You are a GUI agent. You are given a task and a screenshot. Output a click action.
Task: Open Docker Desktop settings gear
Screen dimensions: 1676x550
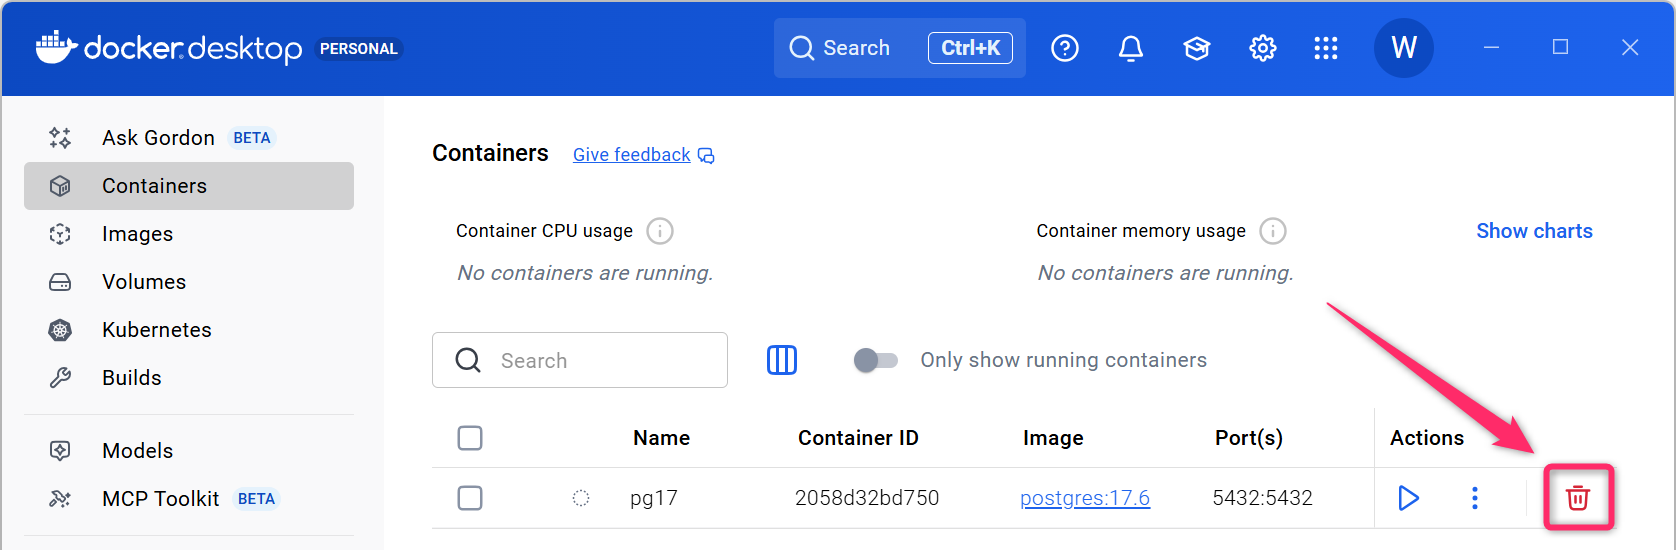[1262, 48]
